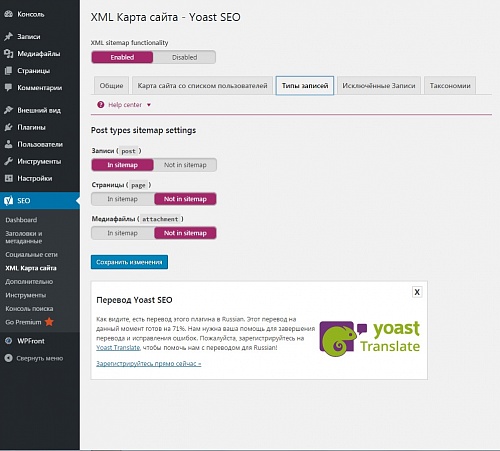Click the Yoast Translate chameleon logo
Viewport: 500px width, 451px height.
338,338
